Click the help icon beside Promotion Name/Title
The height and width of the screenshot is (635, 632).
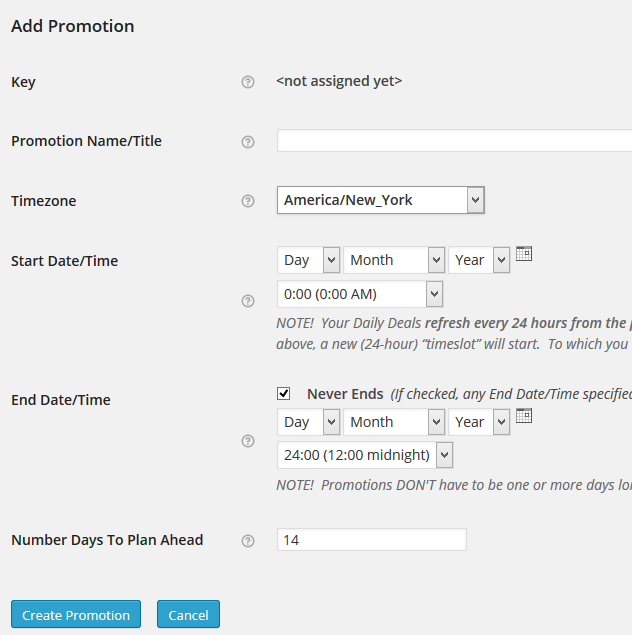[x=248, y=142]
